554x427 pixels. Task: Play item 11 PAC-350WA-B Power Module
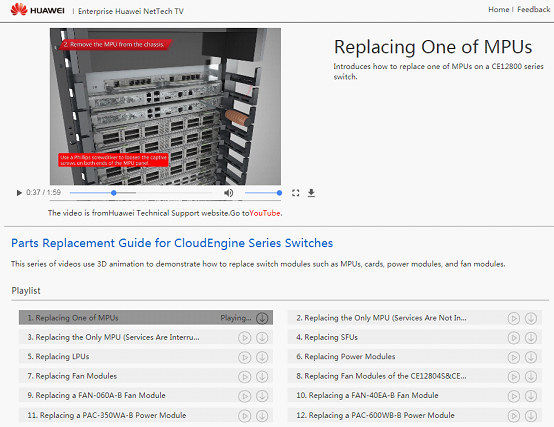pos(244,416)
